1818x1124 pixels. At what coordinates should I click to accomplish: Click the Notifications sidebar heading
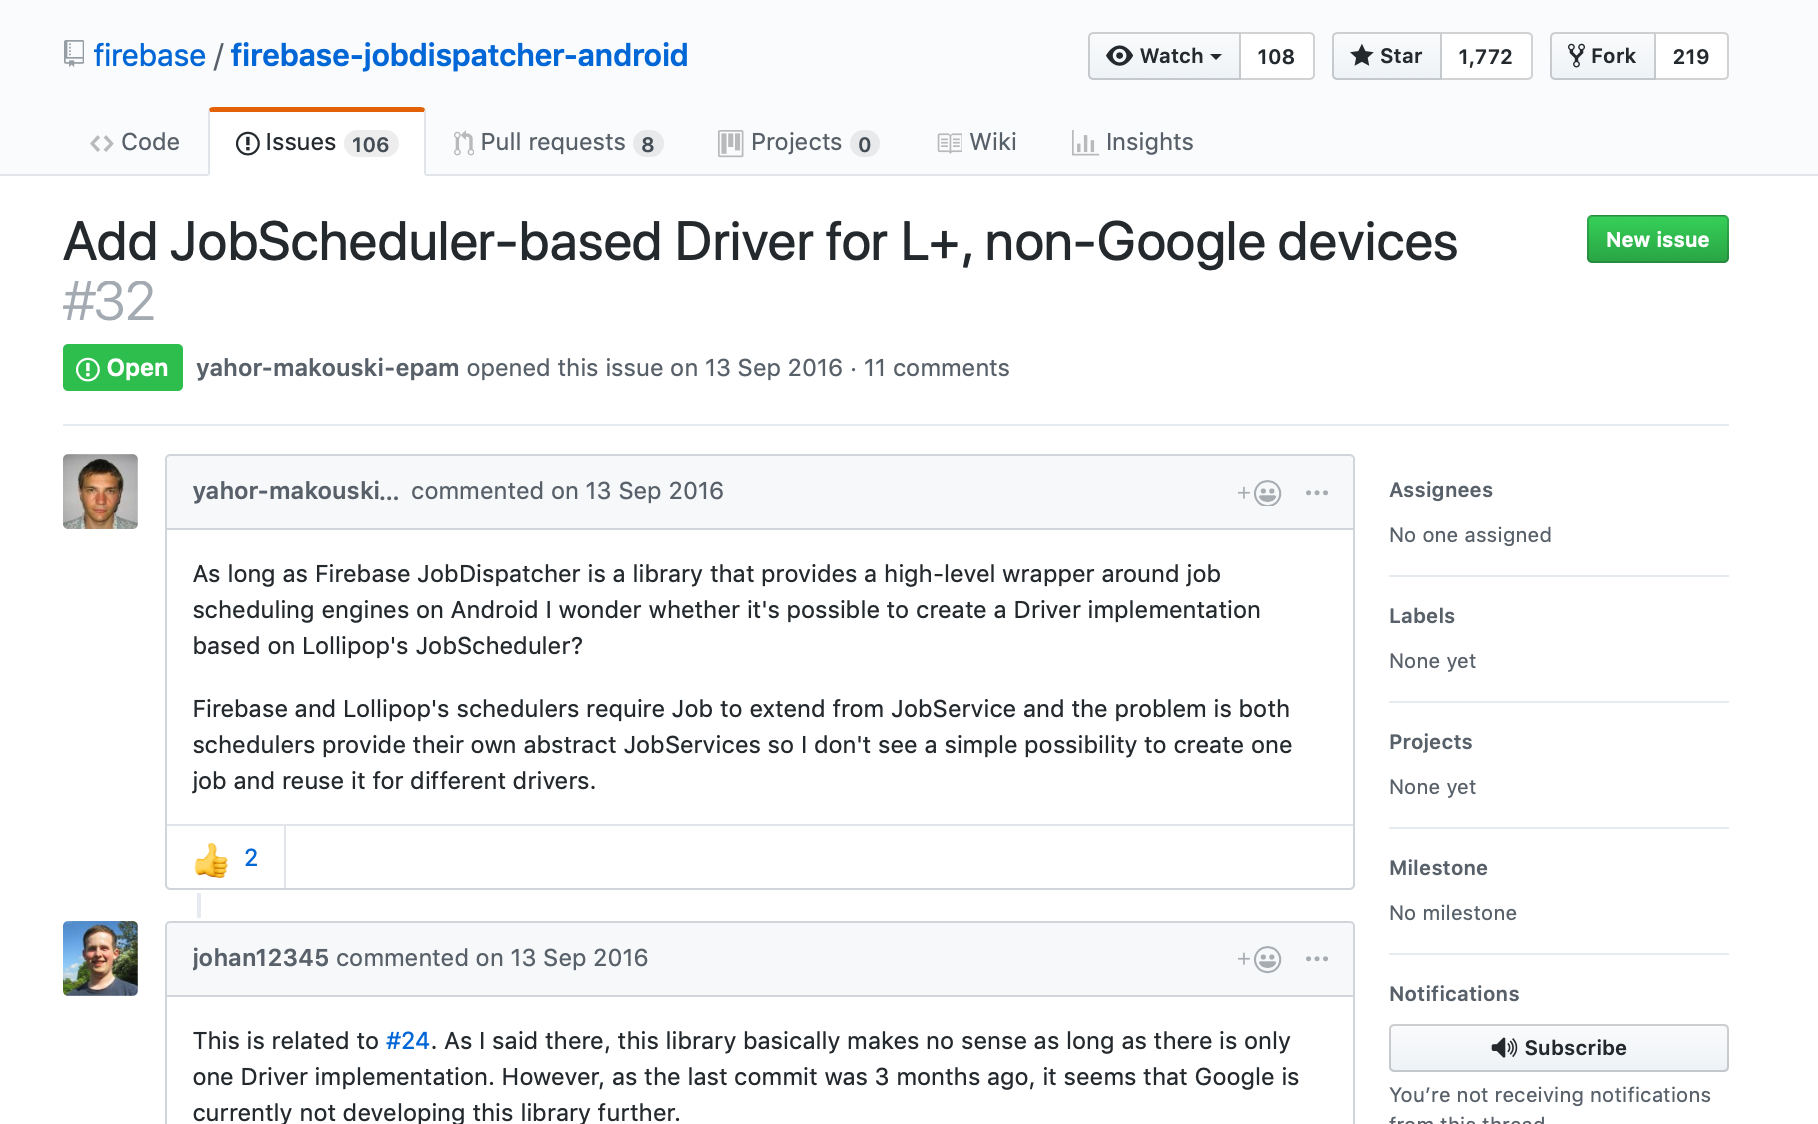coord(1454,994)
